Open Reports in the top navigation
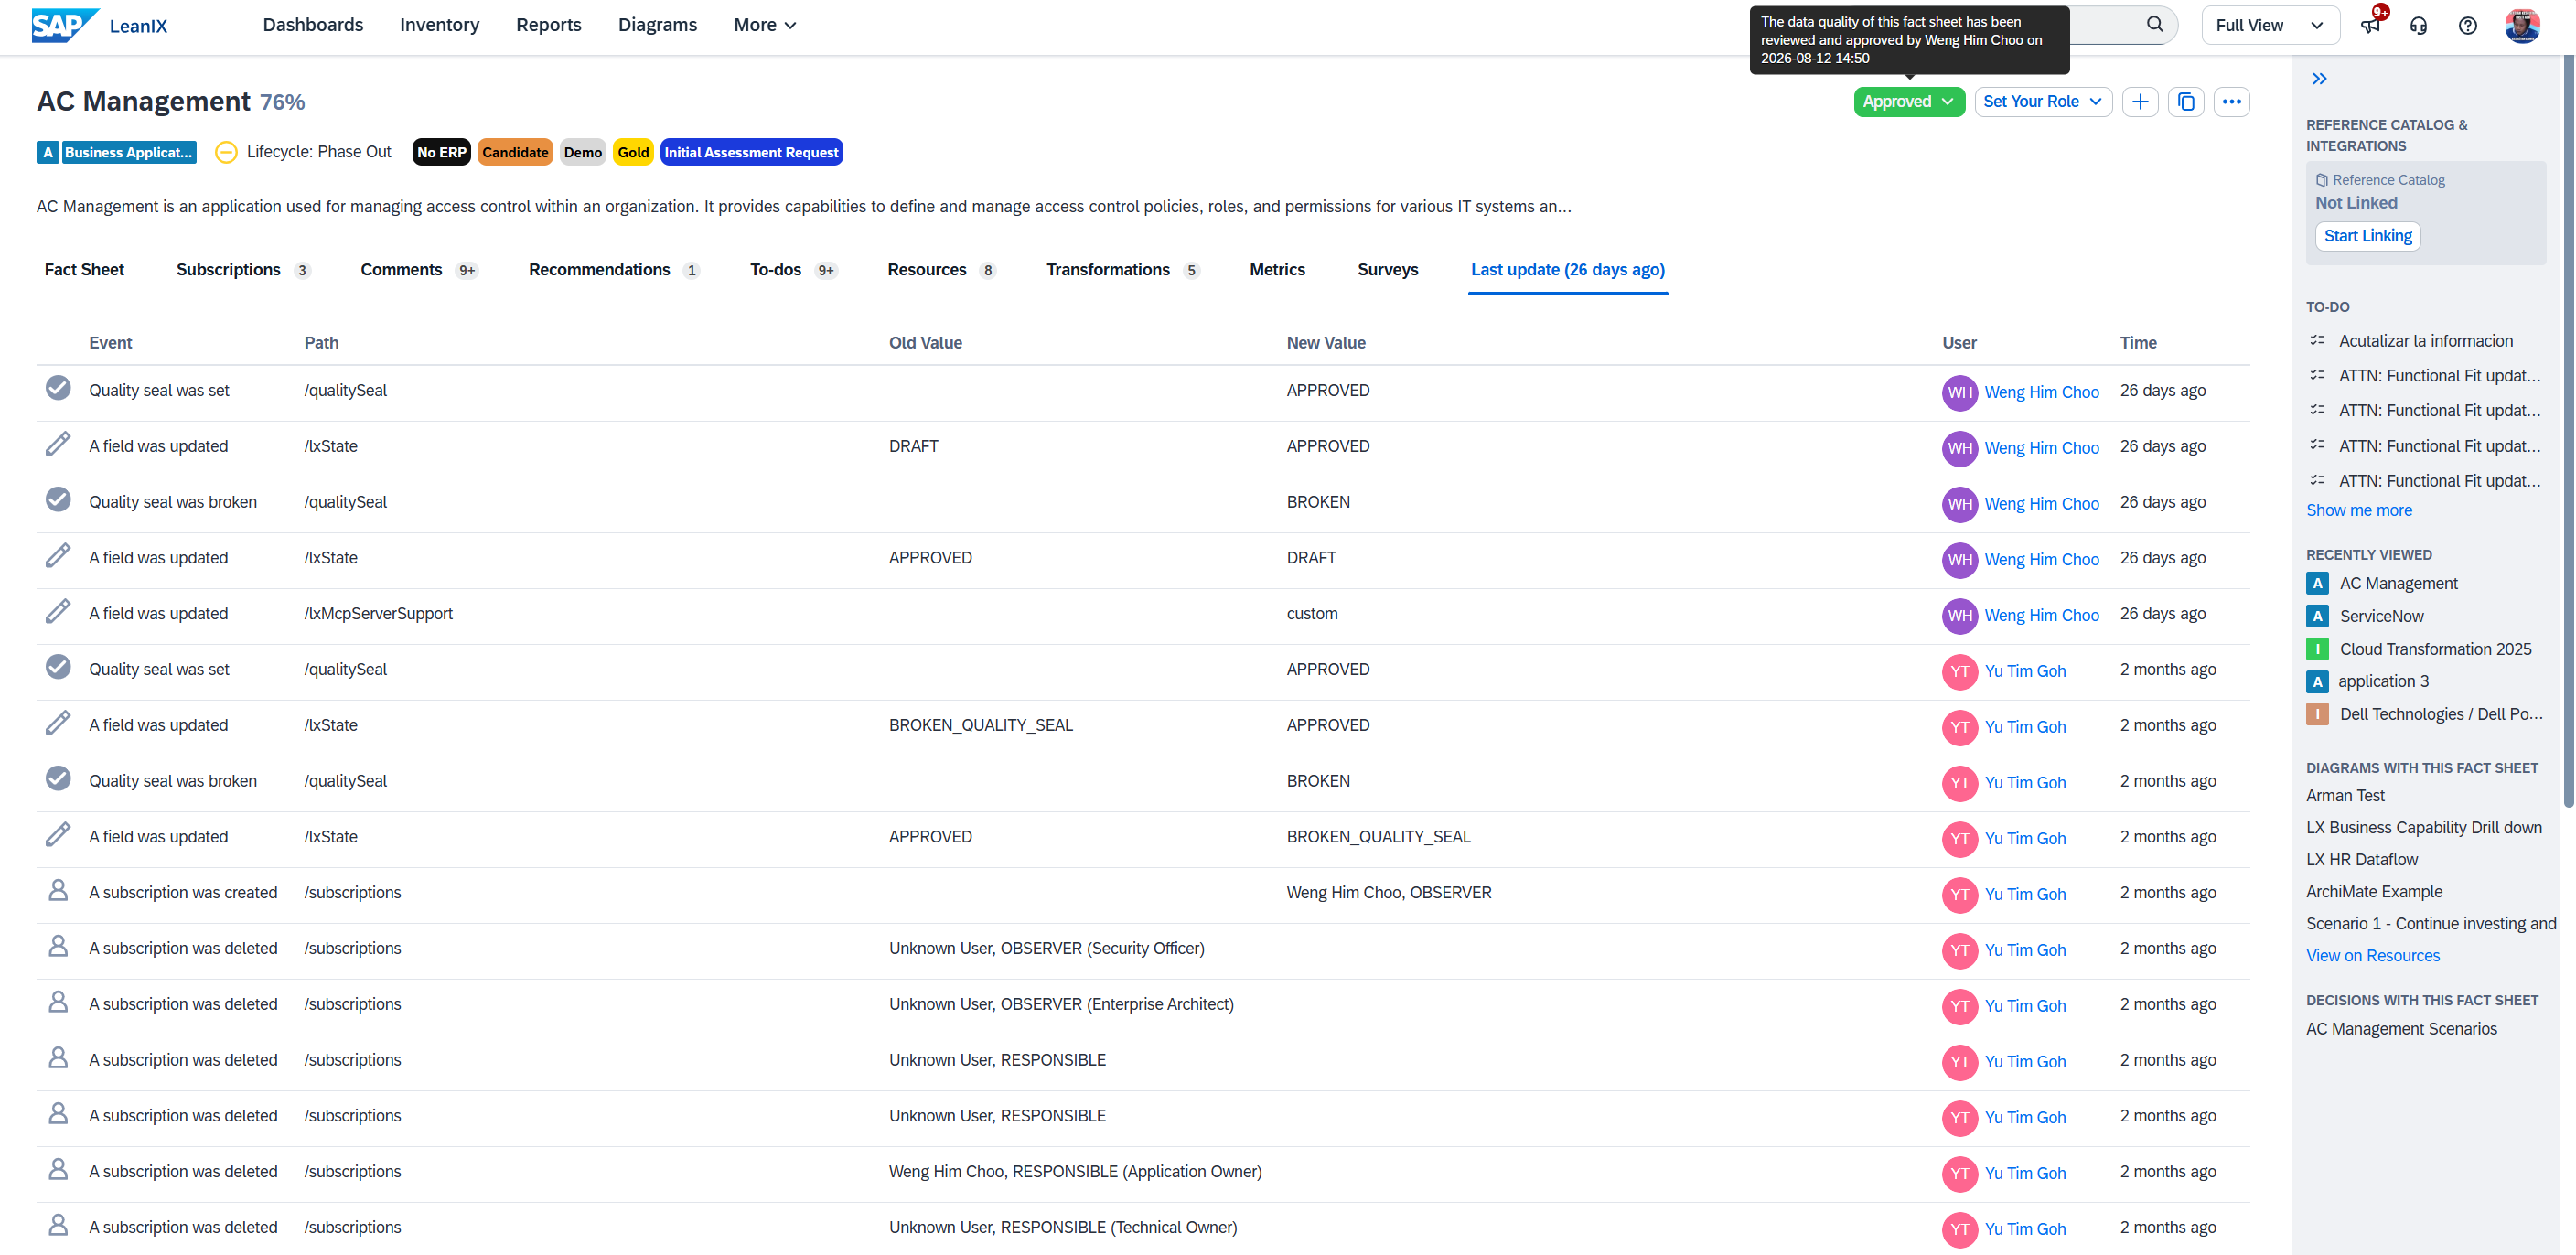This screenshot has height=1255, width=2576. 548,25
